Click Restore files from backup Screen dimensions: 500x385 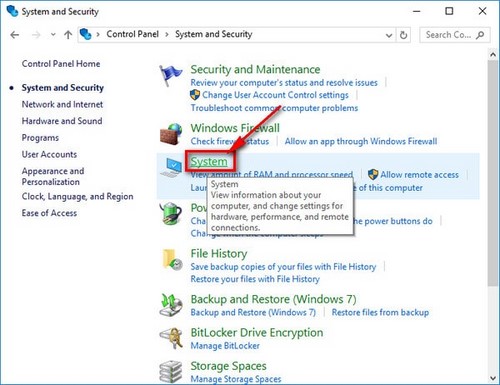coord(380,312)
